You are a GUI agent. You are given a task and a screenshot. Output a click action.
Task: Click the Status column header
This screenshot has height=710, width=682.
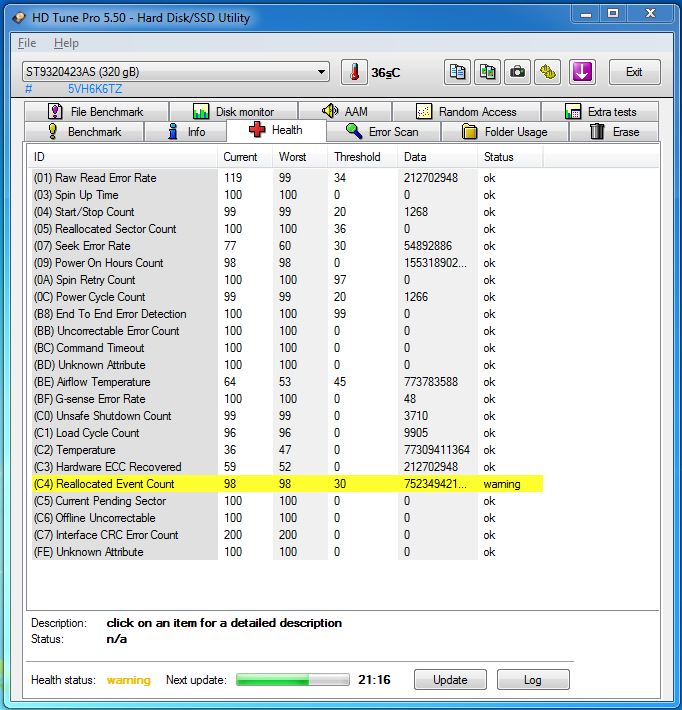(510, 157)
